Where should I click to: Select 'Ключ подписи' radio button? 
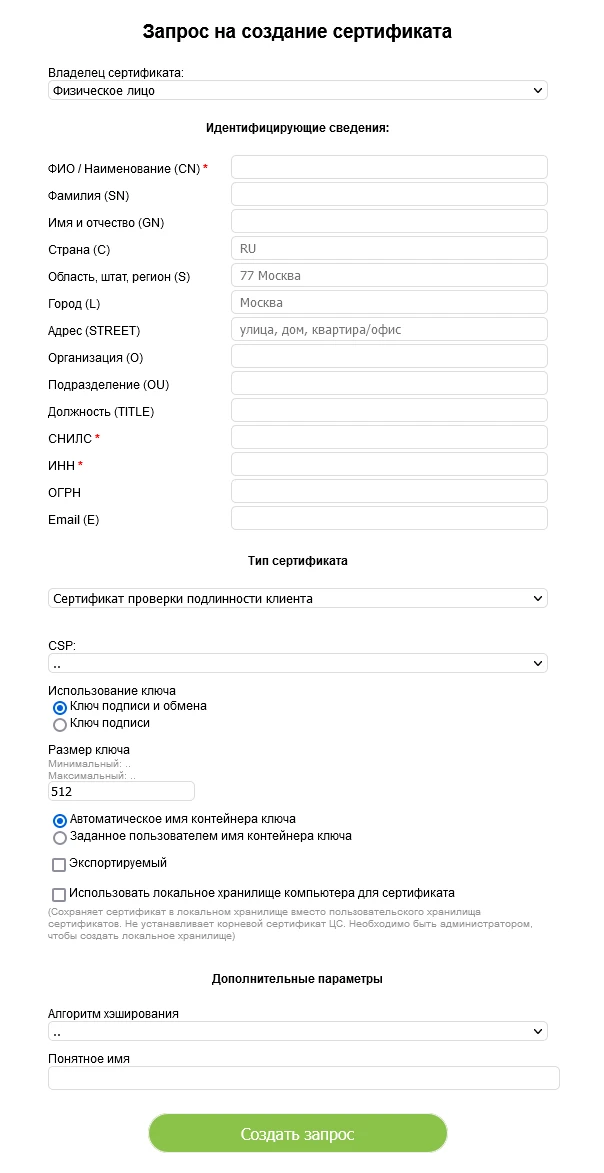60,724
